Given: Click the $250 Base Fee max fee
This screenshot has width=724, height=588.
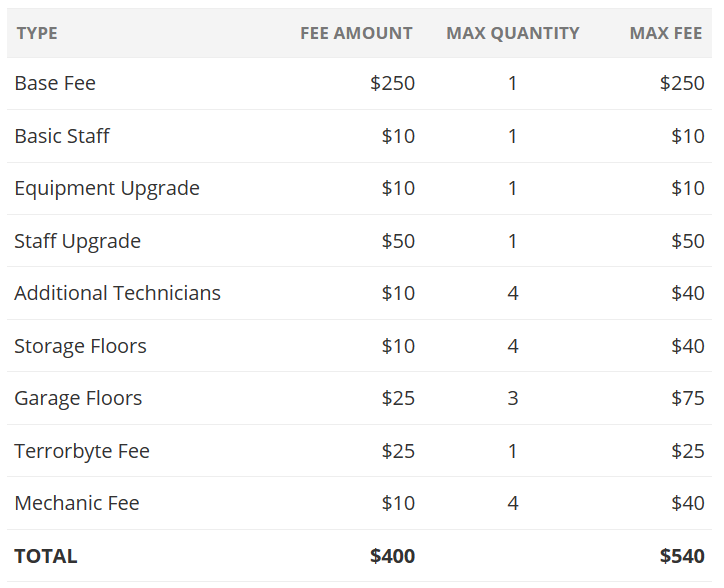Looking at the screenshot, I should click(682, 83).
